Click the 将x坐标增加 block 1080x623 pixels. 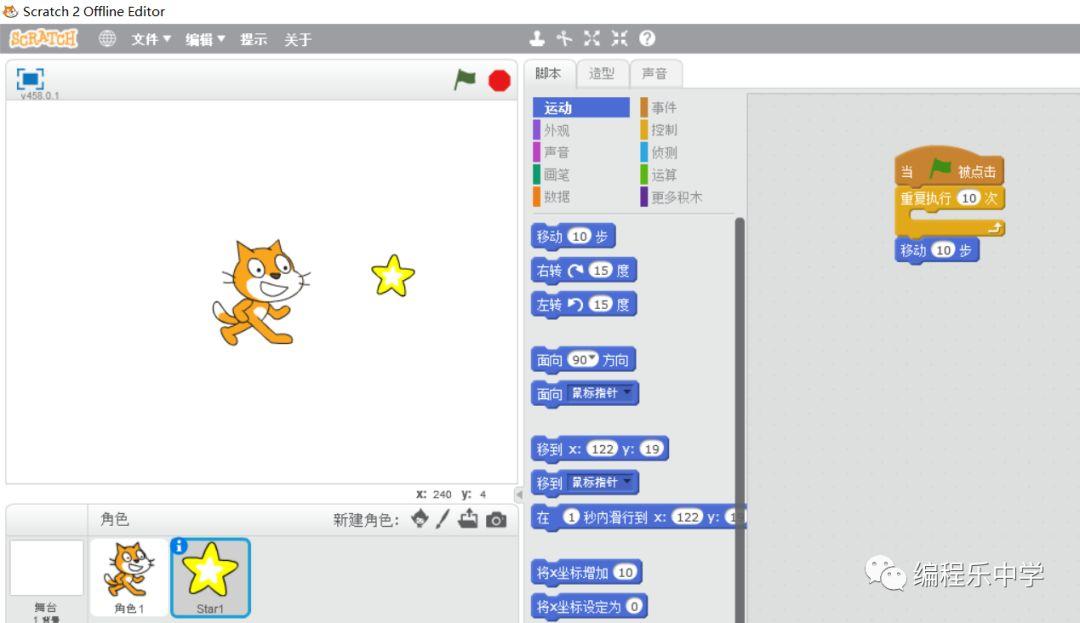pyautogui.click(x=587, y=572)
